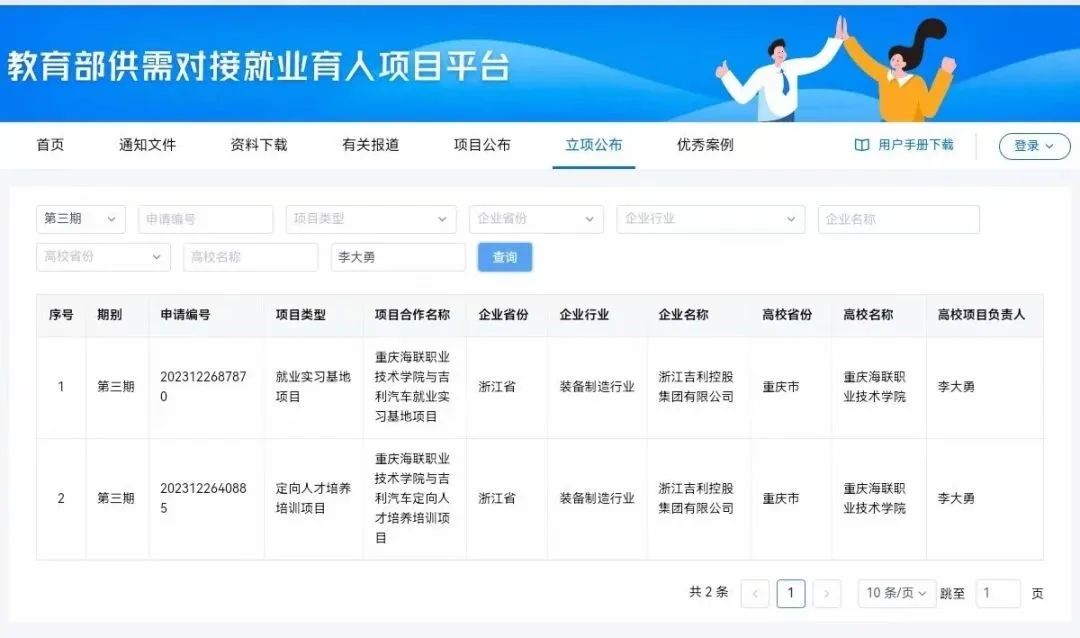Change the 10条/页 page size selector
The image size is (1080, 638).
click(896, 593)
